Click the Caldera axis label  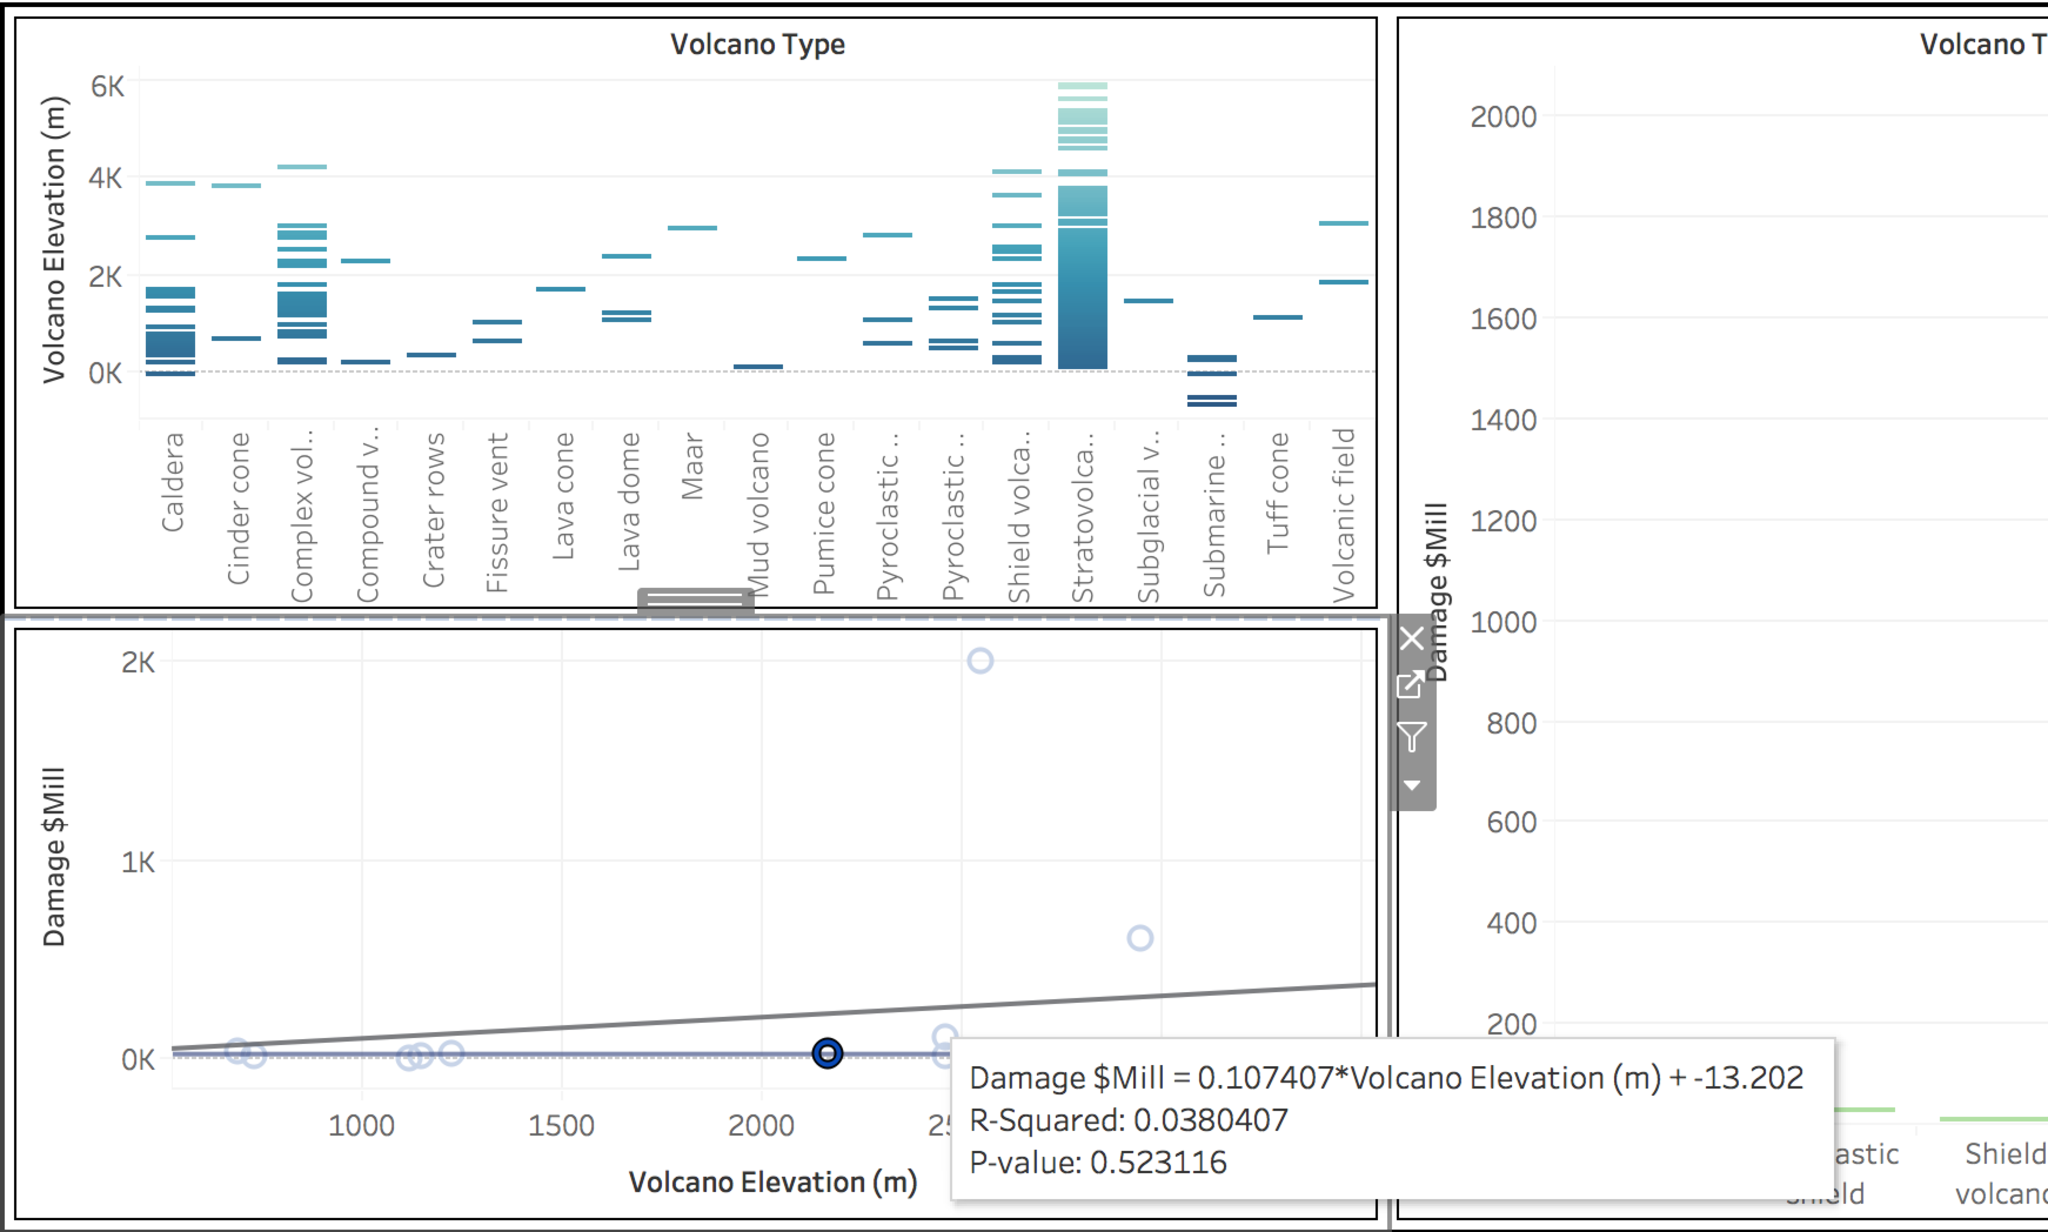(172, 482)
